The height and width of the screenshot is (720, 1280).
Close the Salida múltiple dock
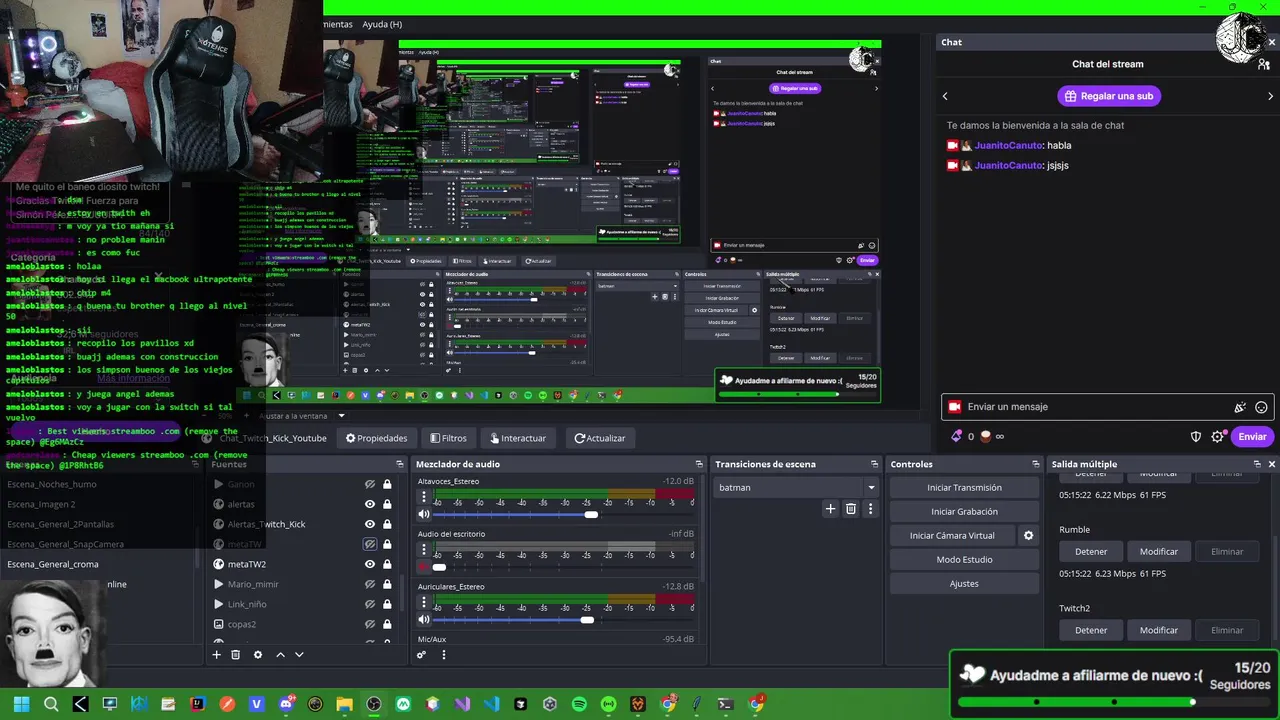pyautogui.click(x=1272, y=464)
